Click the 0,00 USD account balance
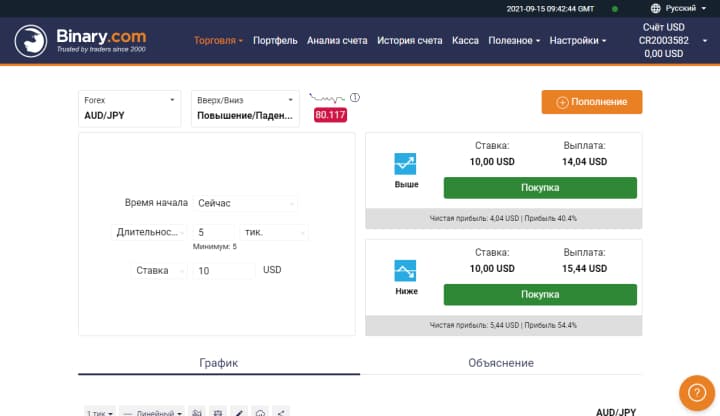The width and height of the screenshot is (720, 416). pos(663,54)
